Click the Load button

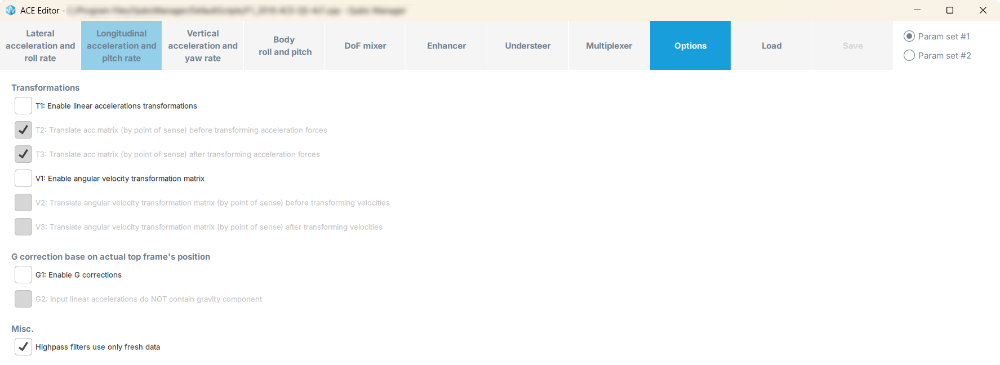pos(772,45)
